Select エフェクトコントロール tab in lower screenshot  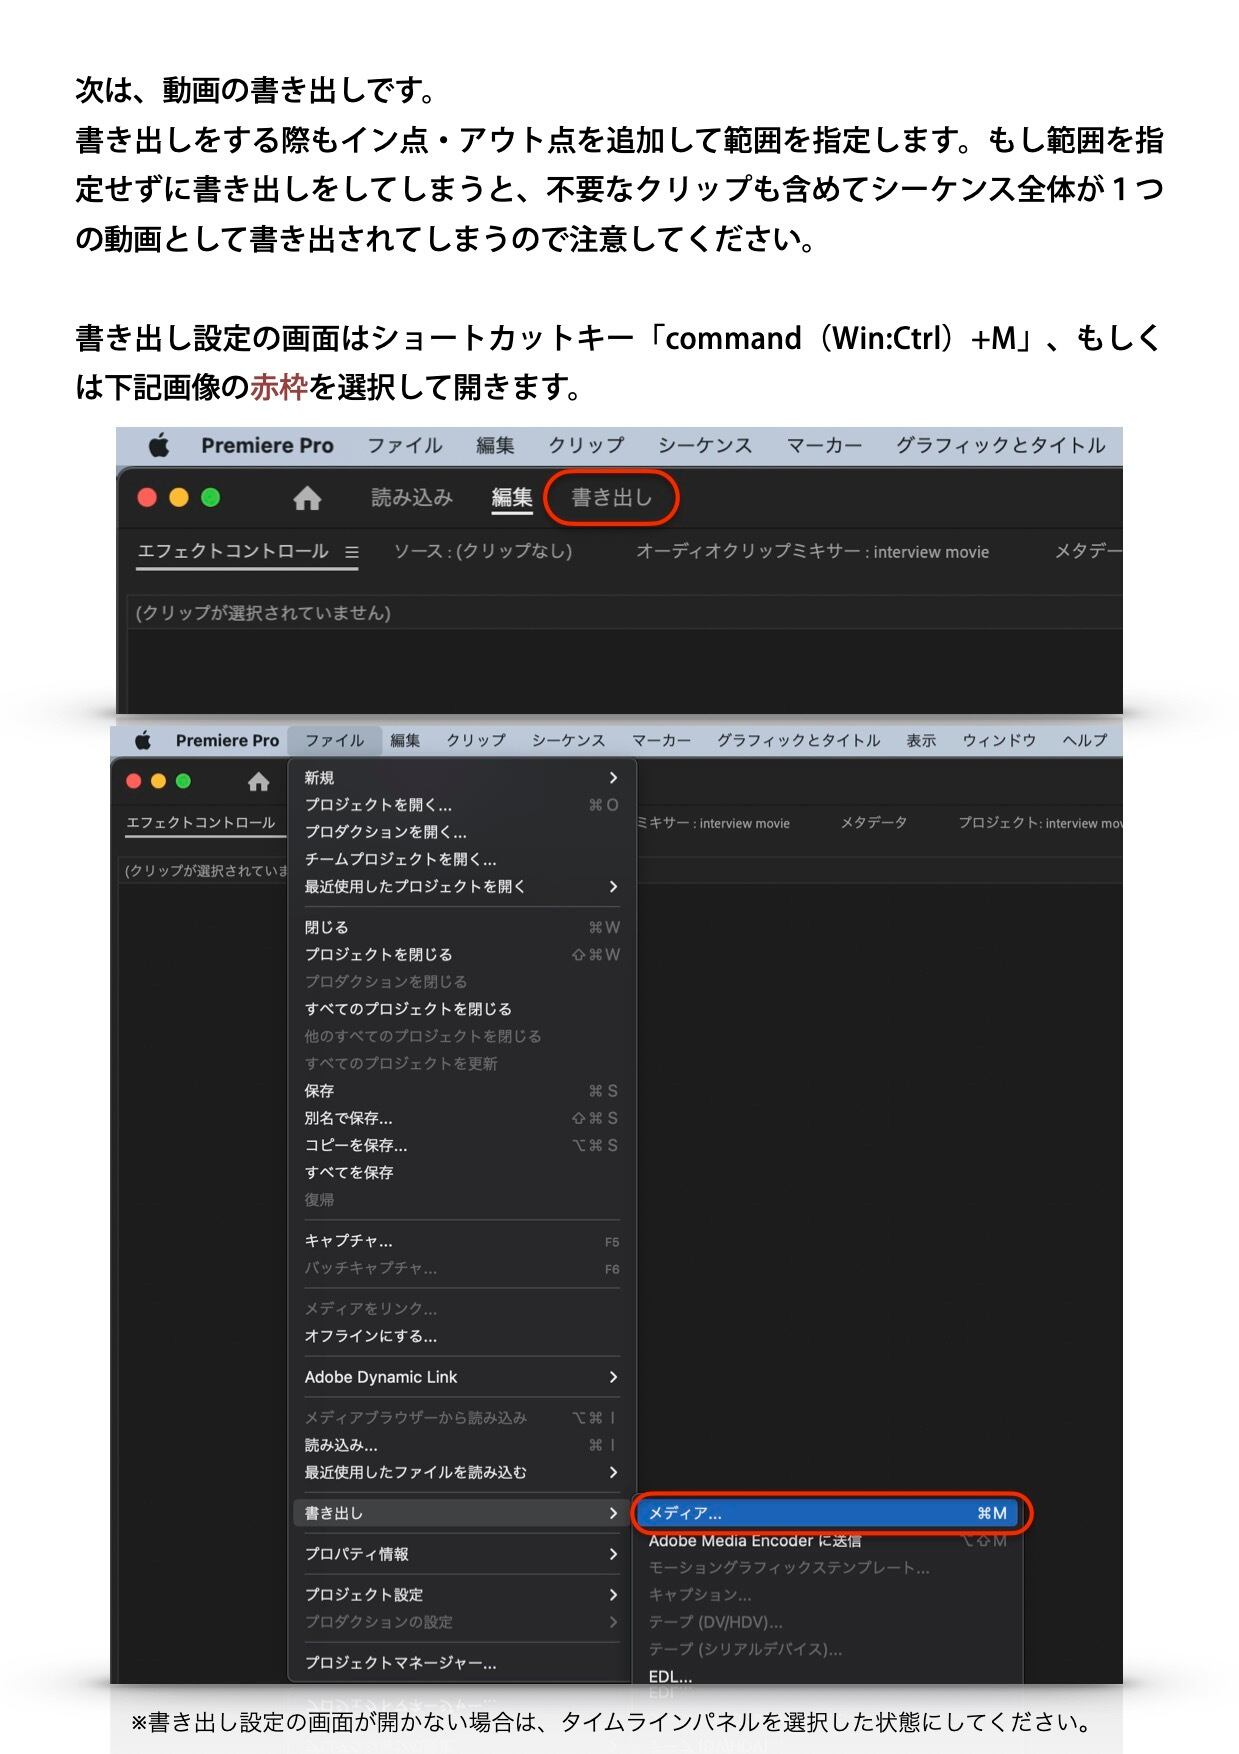[x=200, y=823]
